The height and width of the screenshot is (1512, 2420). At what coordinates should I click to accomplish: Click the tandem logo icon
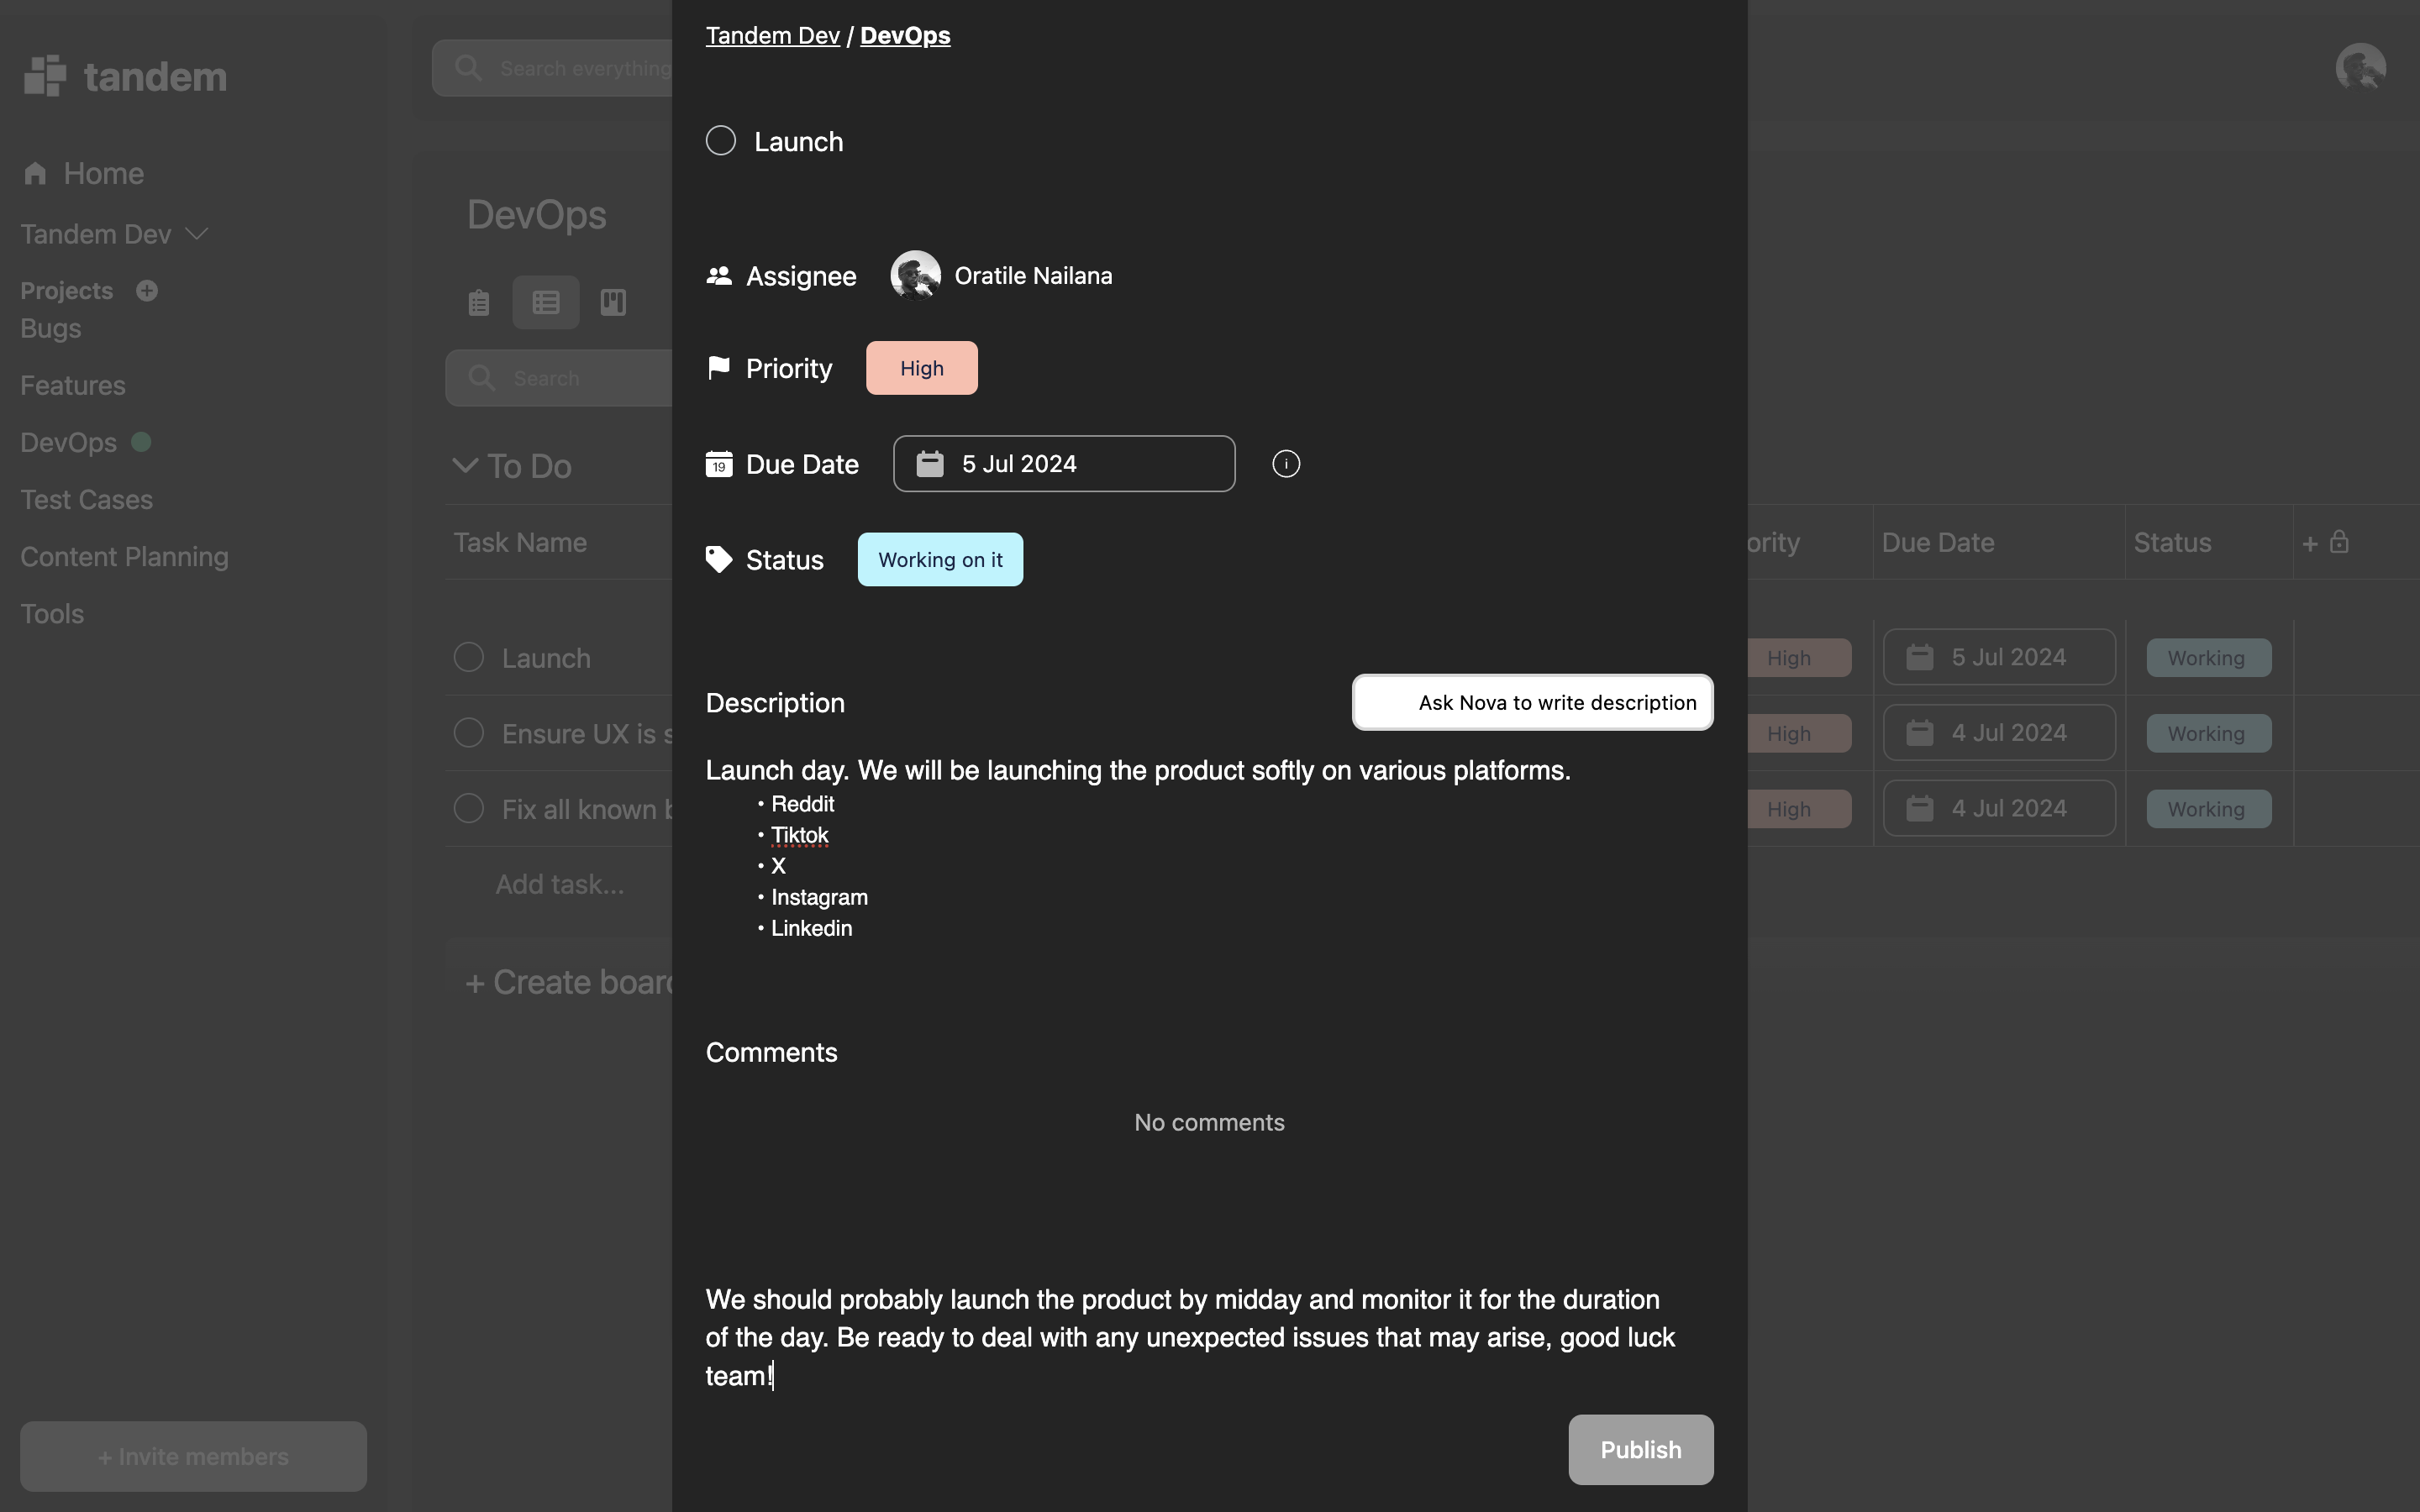45,76
